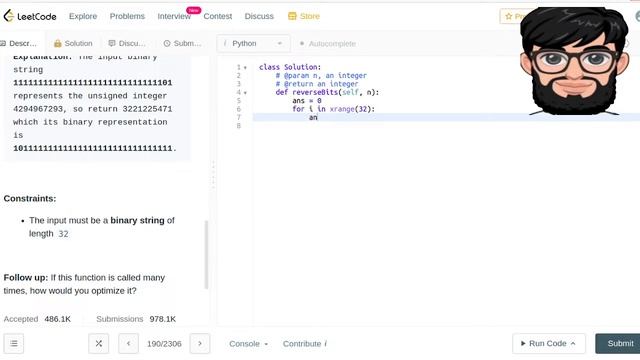The image size is (640, 360).
Task: Click the 'for i in xrange(32):' line
Action: tap(333, 109)
